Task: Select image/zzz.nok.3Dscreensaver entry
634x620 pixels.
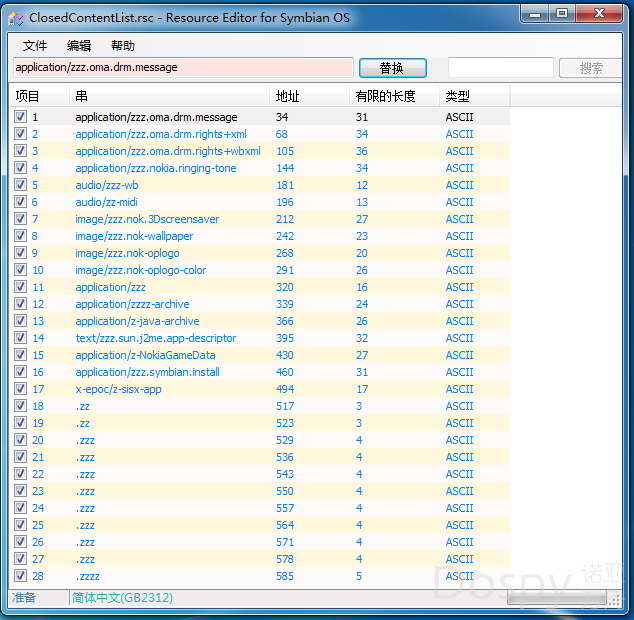Action: click(x=147, y=219)
